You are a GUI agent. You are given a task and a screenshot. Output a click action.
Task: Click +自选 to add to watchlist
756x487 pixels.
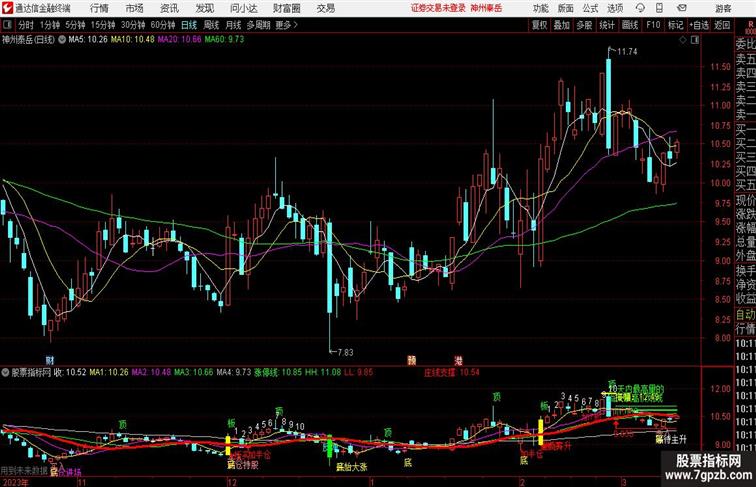(x=699, y=25)
